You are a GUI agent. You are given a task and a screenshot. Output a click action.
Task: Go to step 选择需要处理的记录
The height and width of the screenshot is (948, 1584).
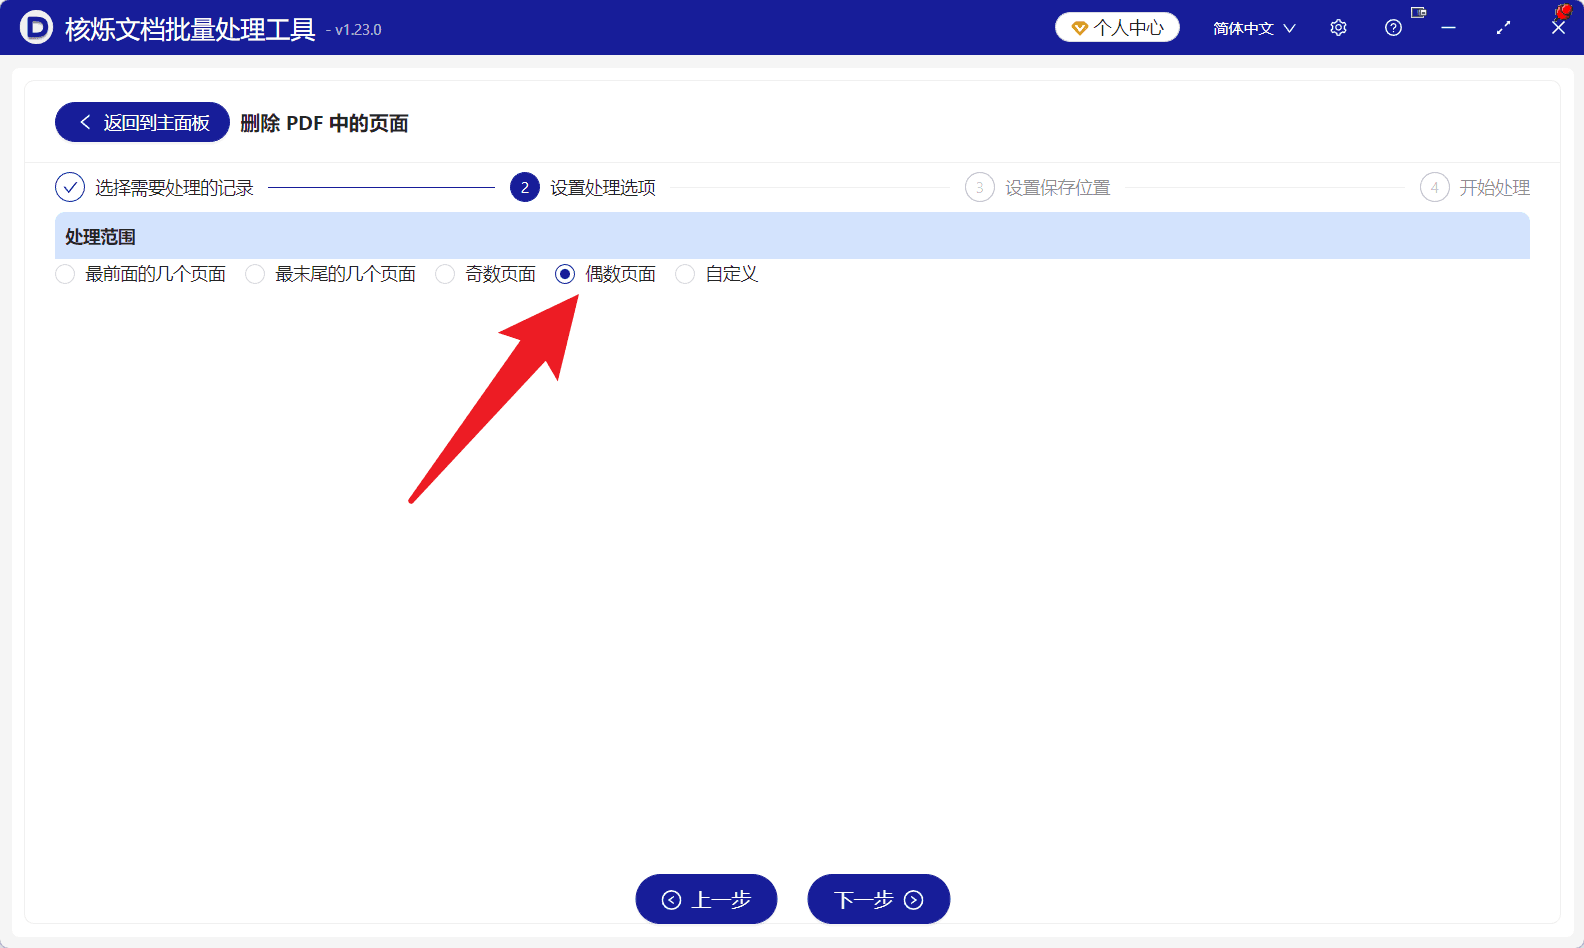154,187
